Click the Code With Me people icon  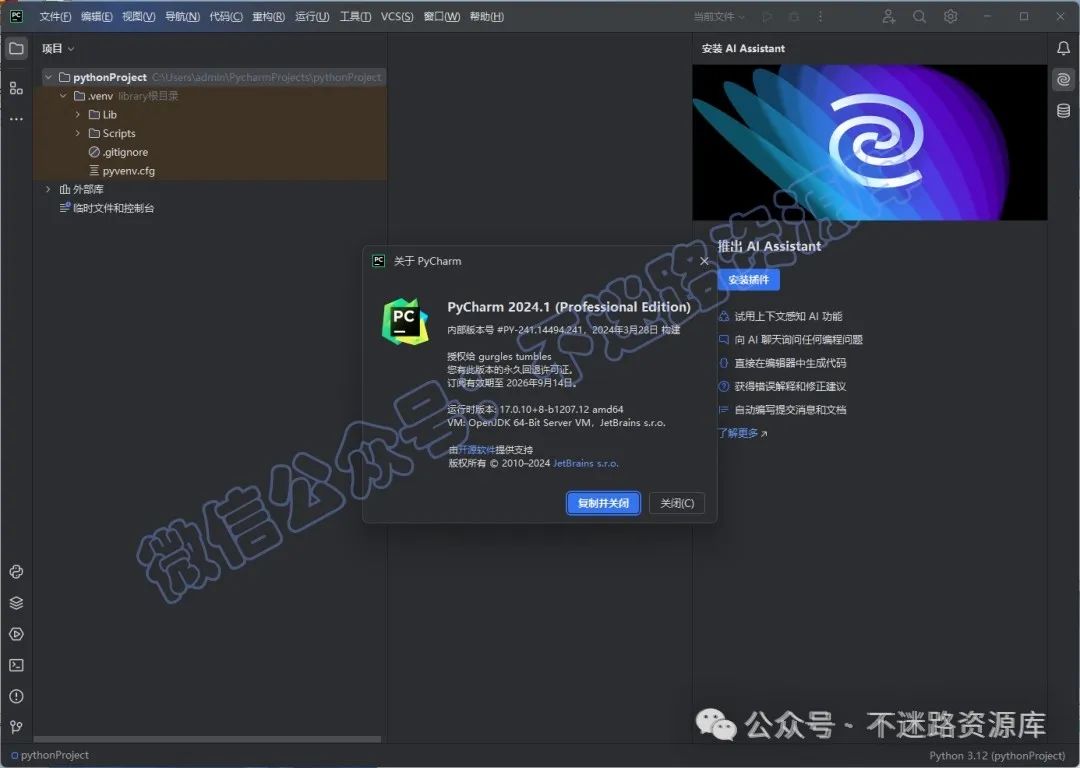(889, 17)
